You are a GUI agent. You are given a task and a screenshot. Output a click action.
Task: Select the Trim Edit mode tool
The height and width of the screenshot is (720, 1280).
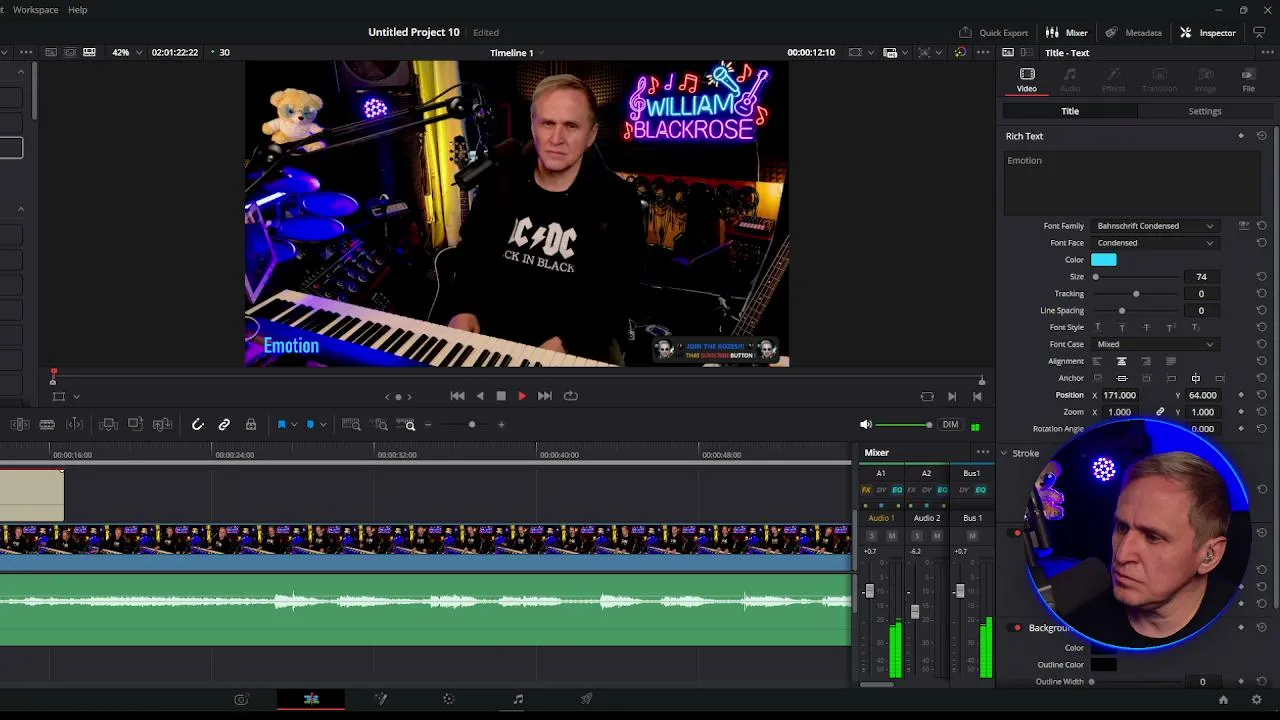click(20, 425)
